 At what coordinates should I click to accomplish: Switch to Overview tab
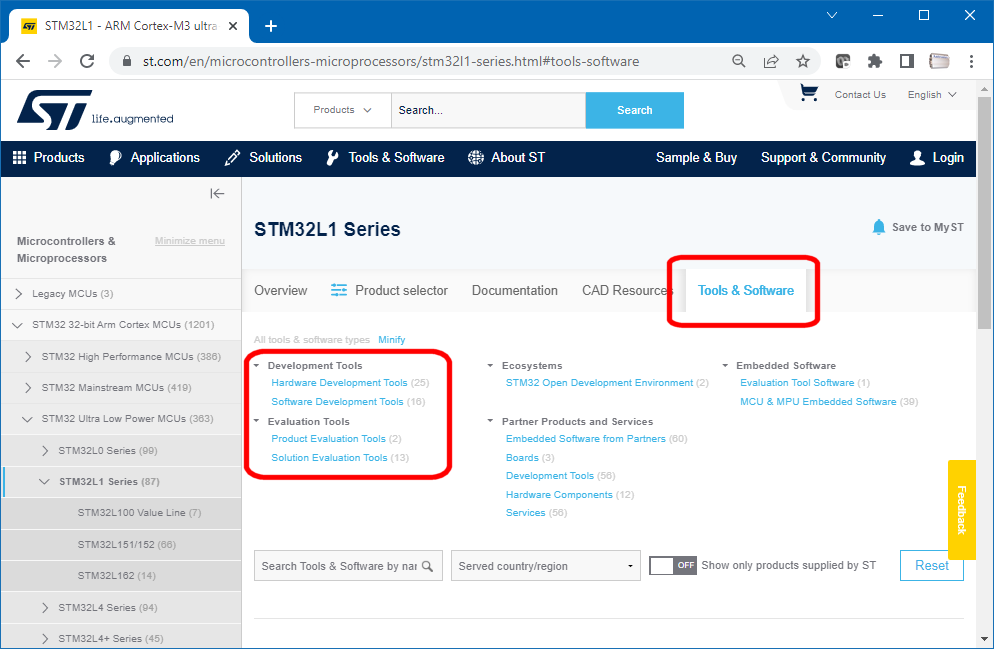pyautogui.click(x=281, y=290)
